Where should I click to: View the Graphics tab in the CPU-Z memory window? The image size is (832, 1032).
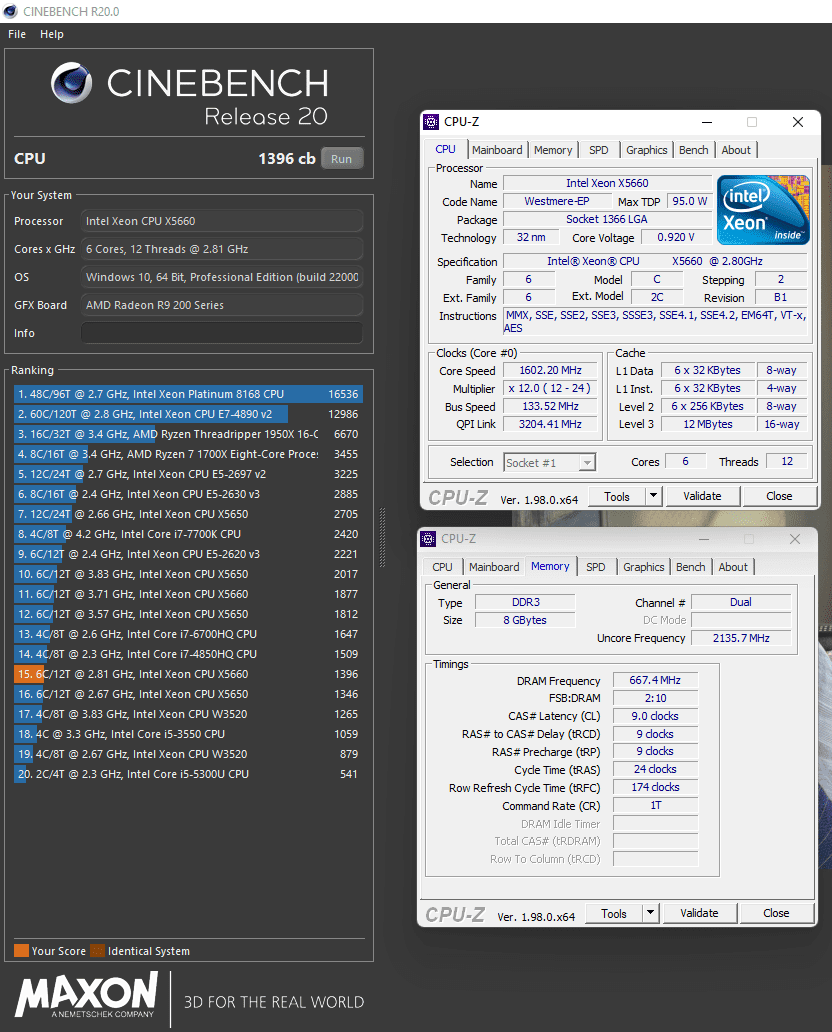coord(644,567)
